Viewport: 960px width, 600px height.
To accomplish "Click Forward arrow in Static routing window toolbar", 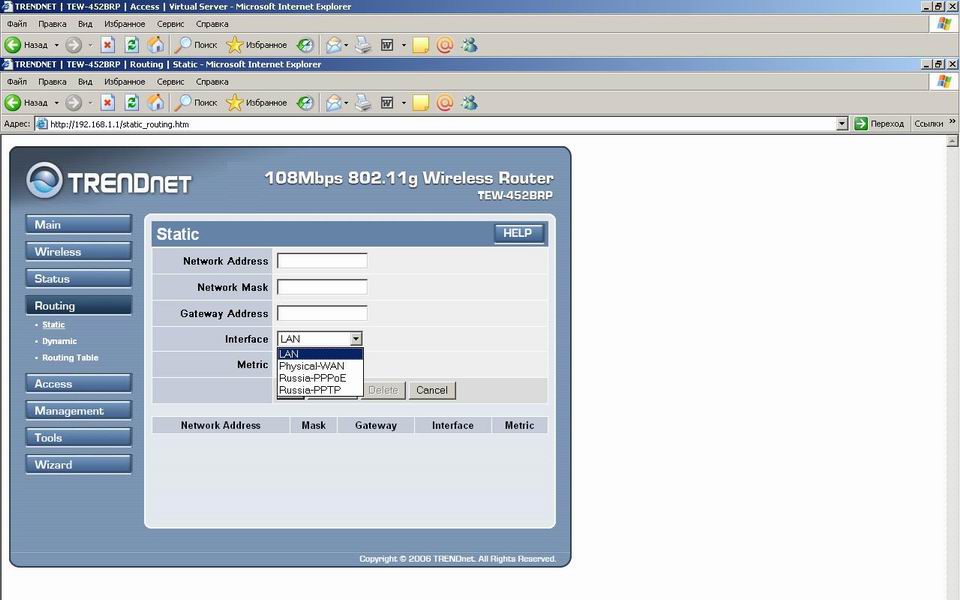I will point(73,102).
